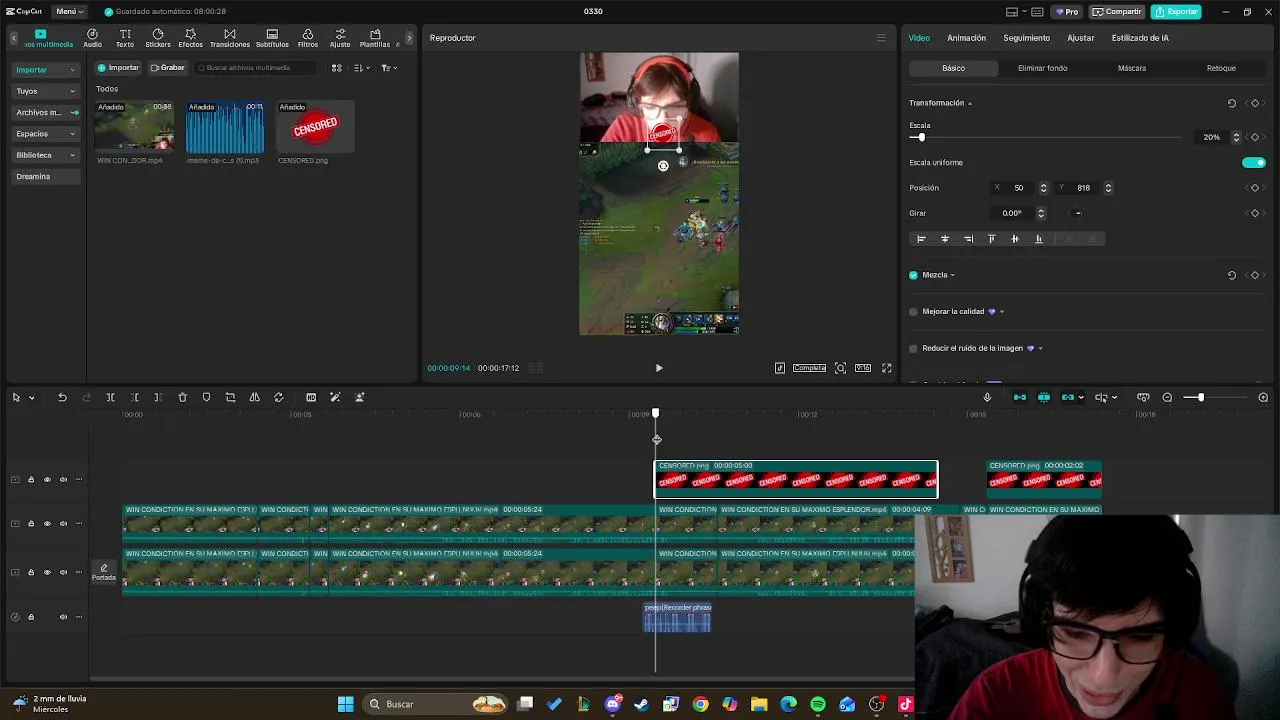
Task: Click the mirror flip icon in timeline toolbar
Action: (254, 397)
